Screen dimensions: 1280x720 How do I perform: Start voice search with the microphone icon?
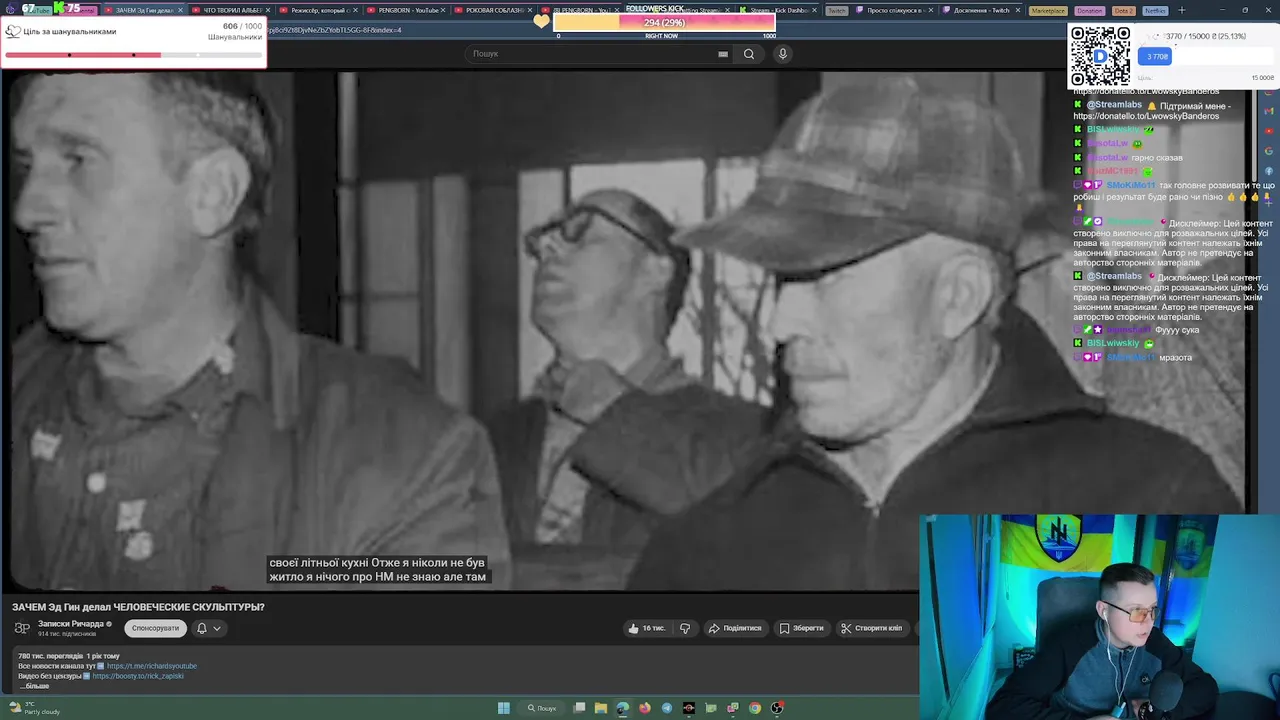783,54
